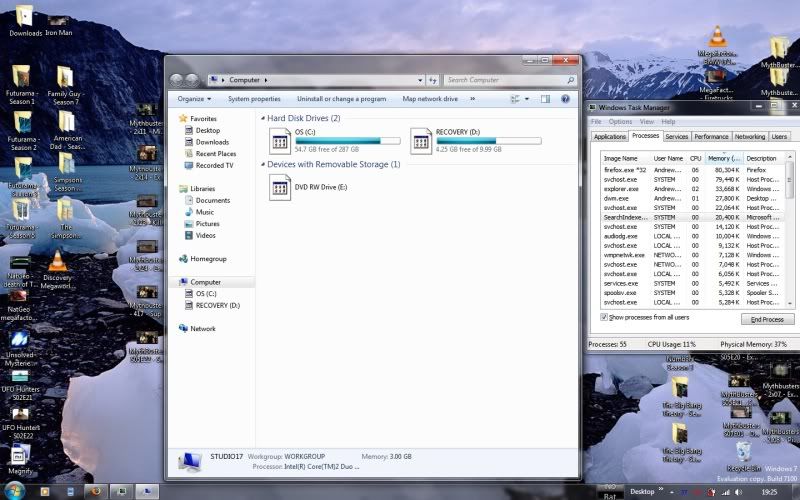Switch to the Performance tab in Task Manager

pos(711,137)
